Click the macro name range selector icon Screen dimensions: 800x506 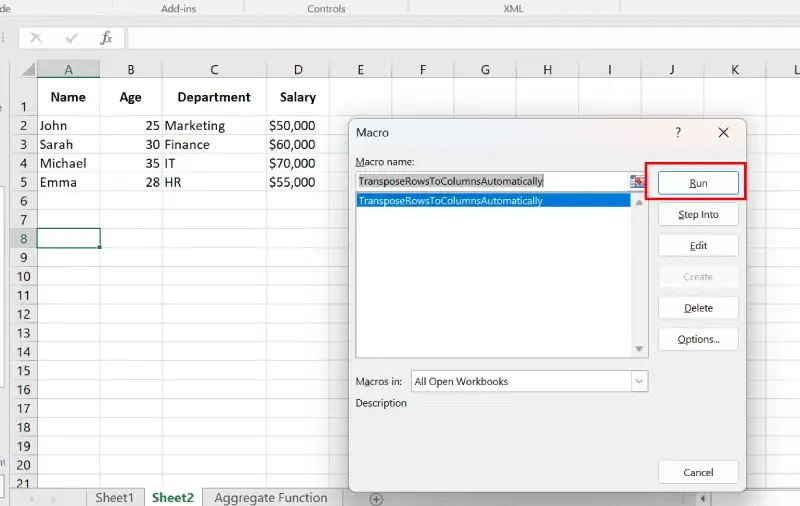637,181
